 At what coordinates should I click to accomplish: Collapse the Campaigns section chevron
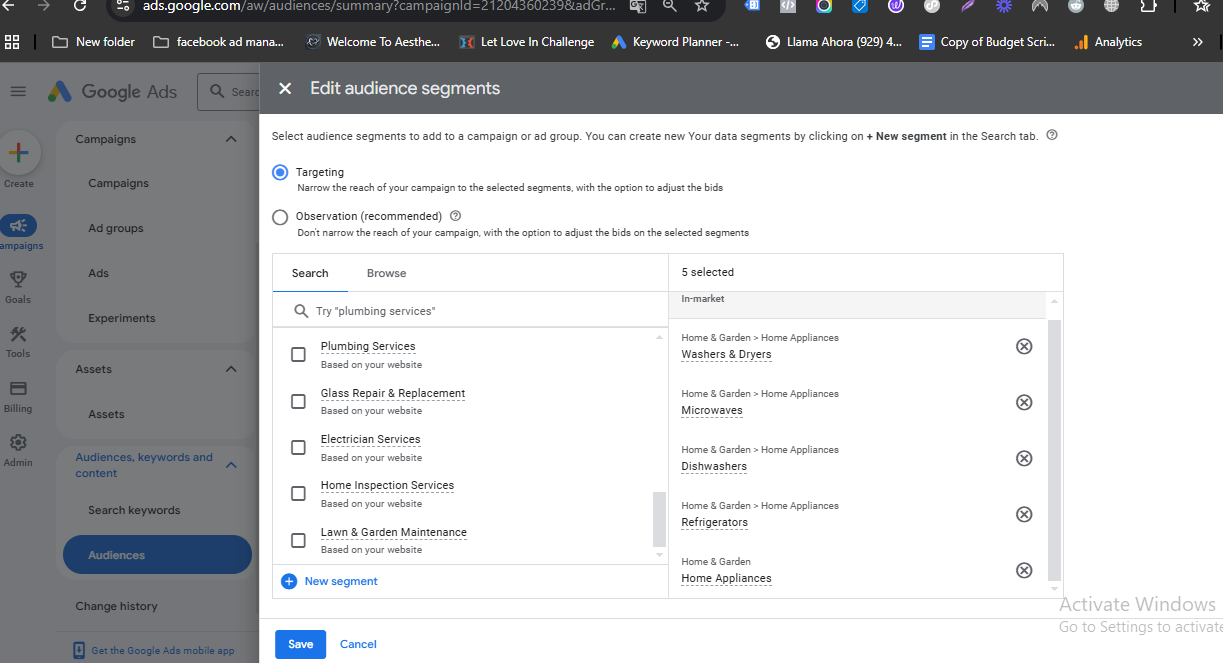click(x=231, y=139)
